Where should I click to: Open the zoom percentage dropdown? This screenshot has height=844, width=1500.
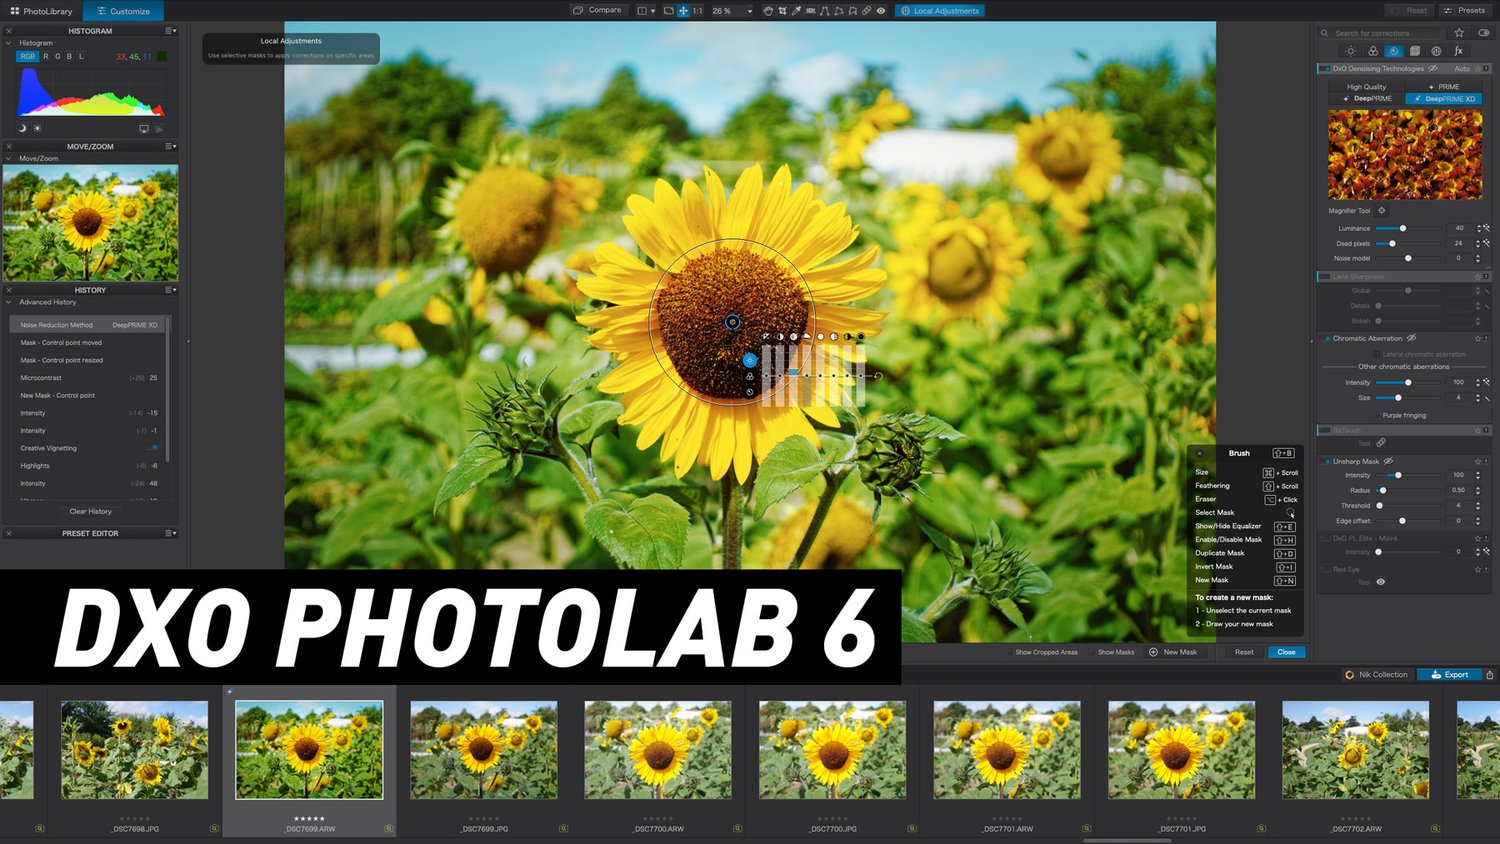(x=750, y=11)
